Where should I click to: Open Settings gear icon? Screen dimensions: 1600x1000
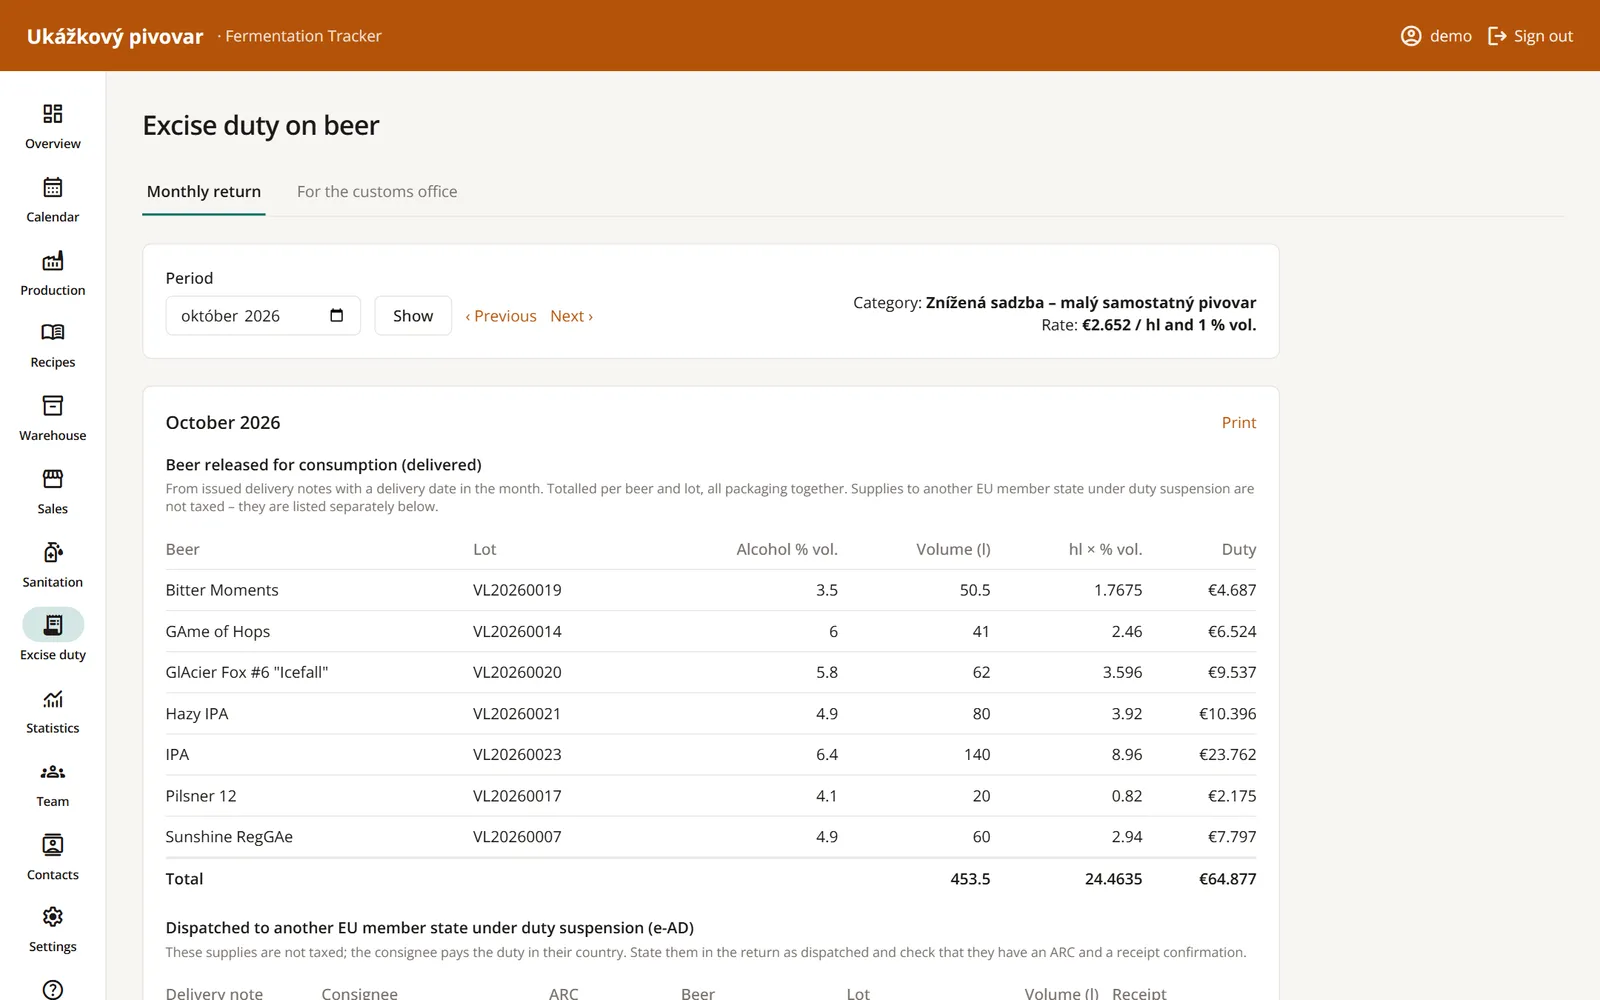tap(53, 917)
